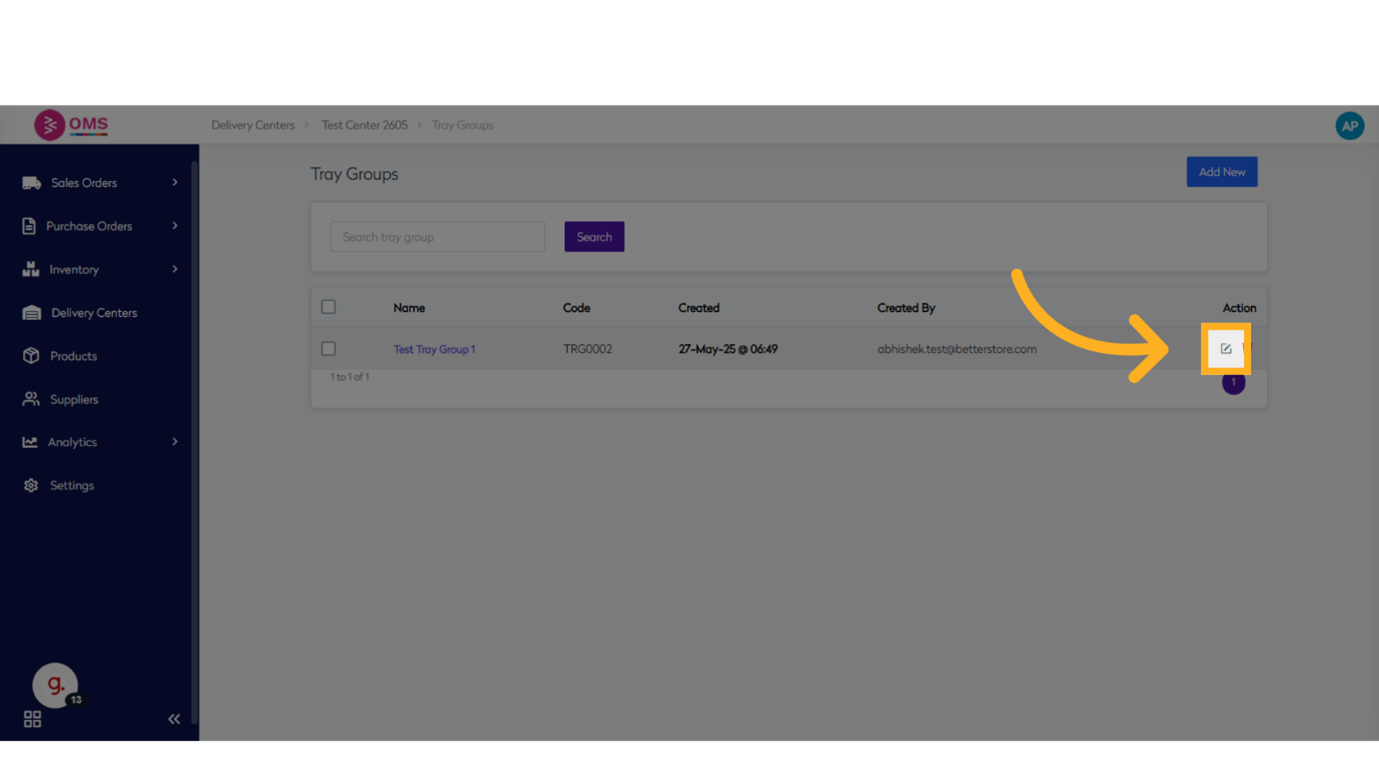
Task: Expand the Analytics menu section
Action: [x=175, y=442]
